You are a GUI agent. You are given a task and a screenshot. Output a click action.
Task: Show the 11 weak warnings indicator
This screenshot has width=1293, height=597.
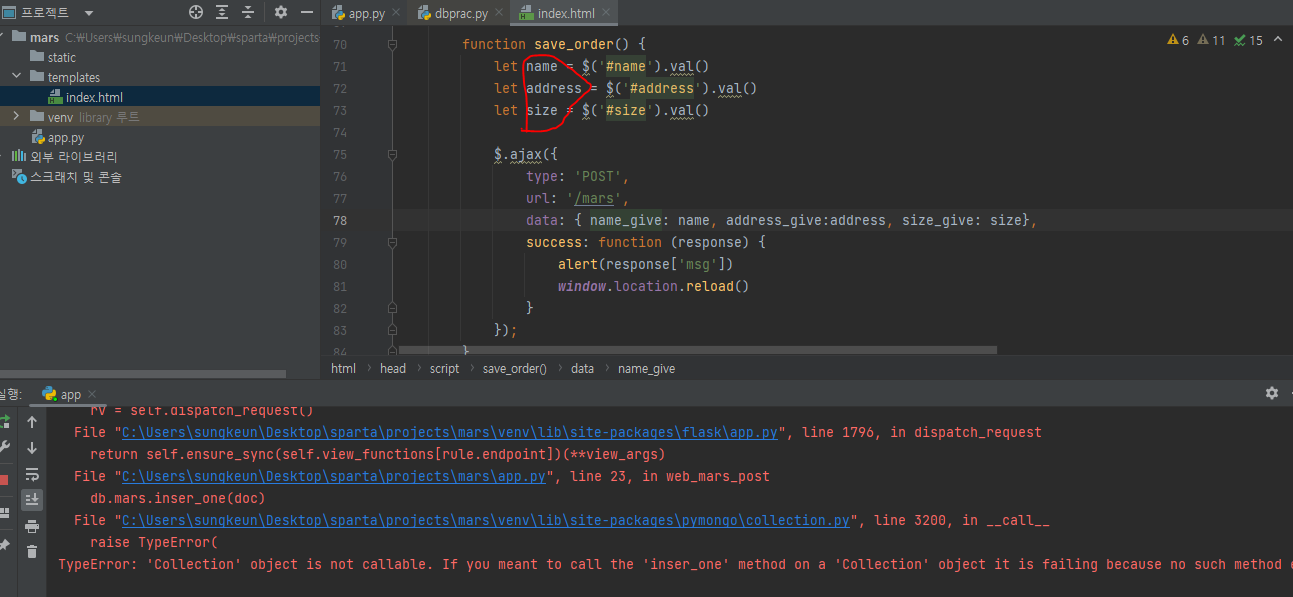[x=1211, y=40]
